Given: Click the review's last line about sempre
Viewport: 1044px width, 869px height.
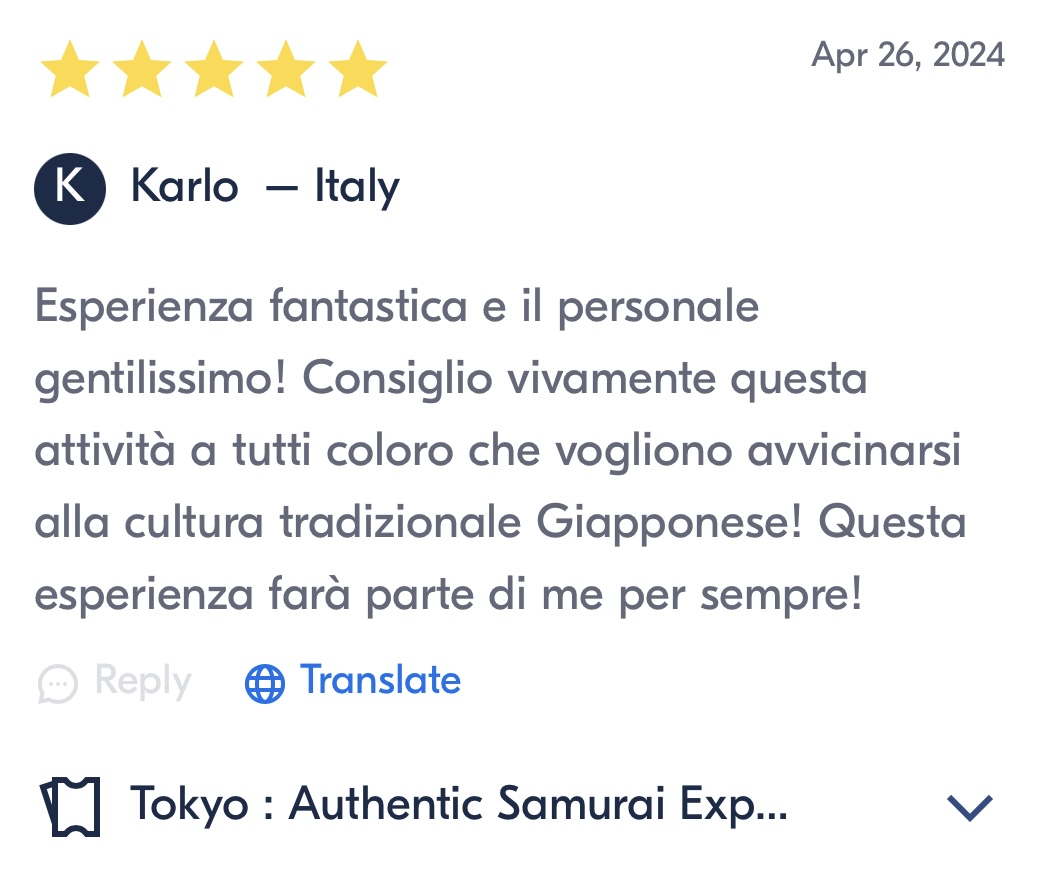Looking at the screenshot, I should point(449,595).
